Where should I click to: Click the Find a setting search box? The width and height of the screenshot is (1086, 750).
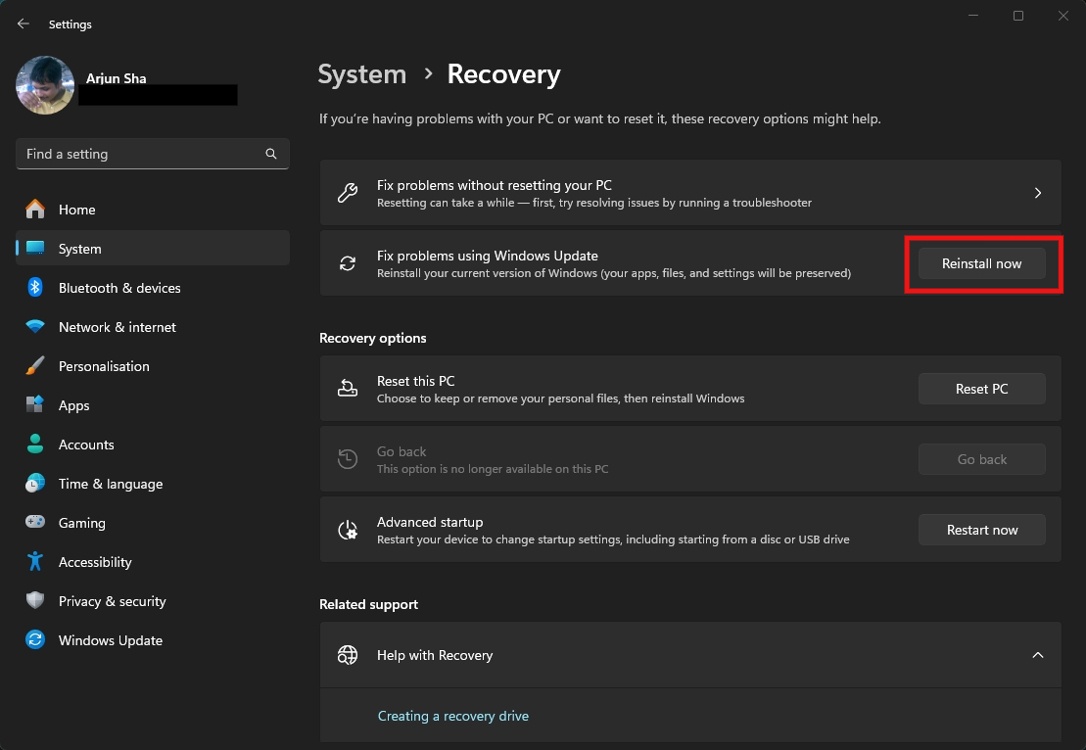click(x=152, y=153)
